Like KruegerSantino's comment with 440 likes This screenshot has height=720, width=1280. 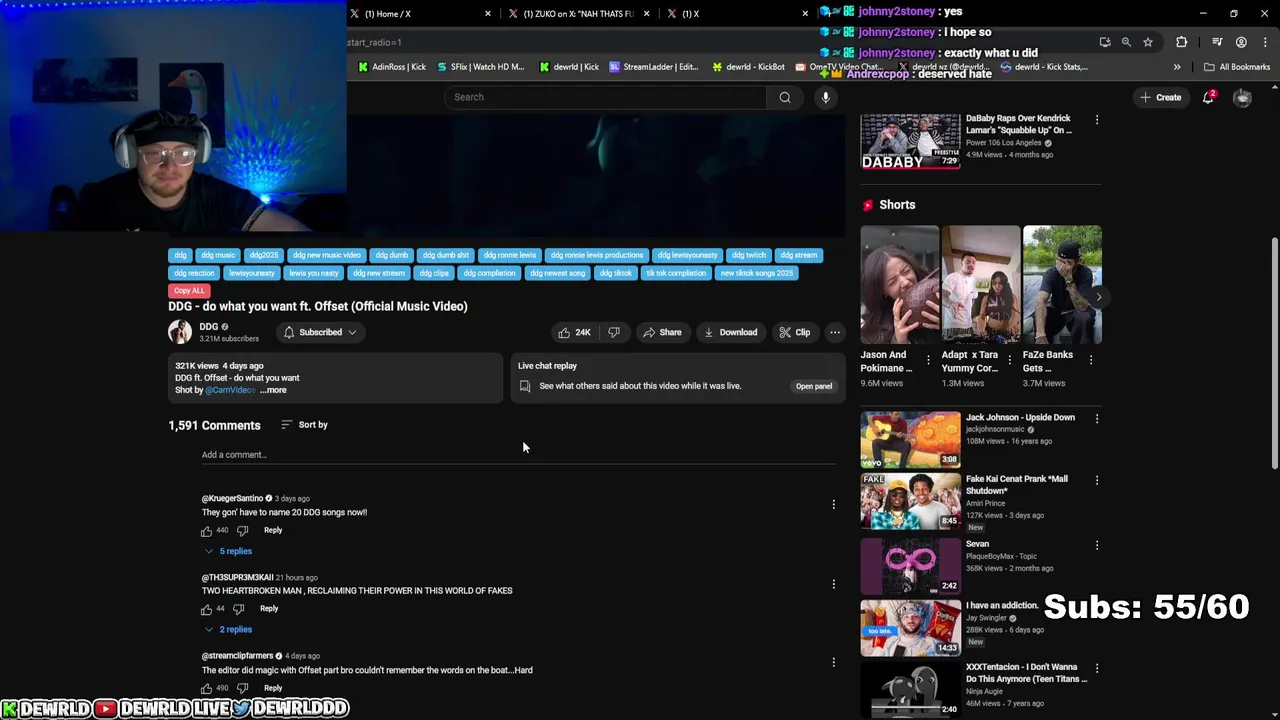207,531
